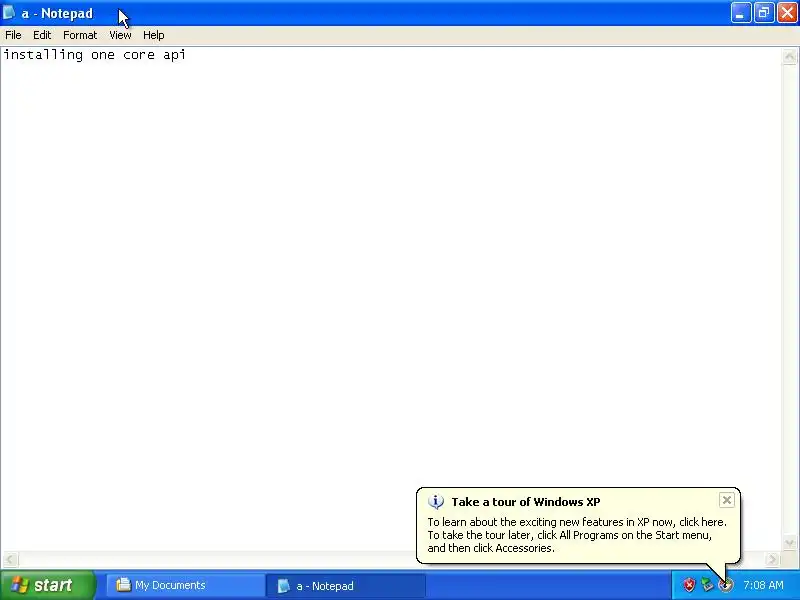Click inside the Notepad text area
The height and width of the screenshot is (600, 800).
point(391,299)
